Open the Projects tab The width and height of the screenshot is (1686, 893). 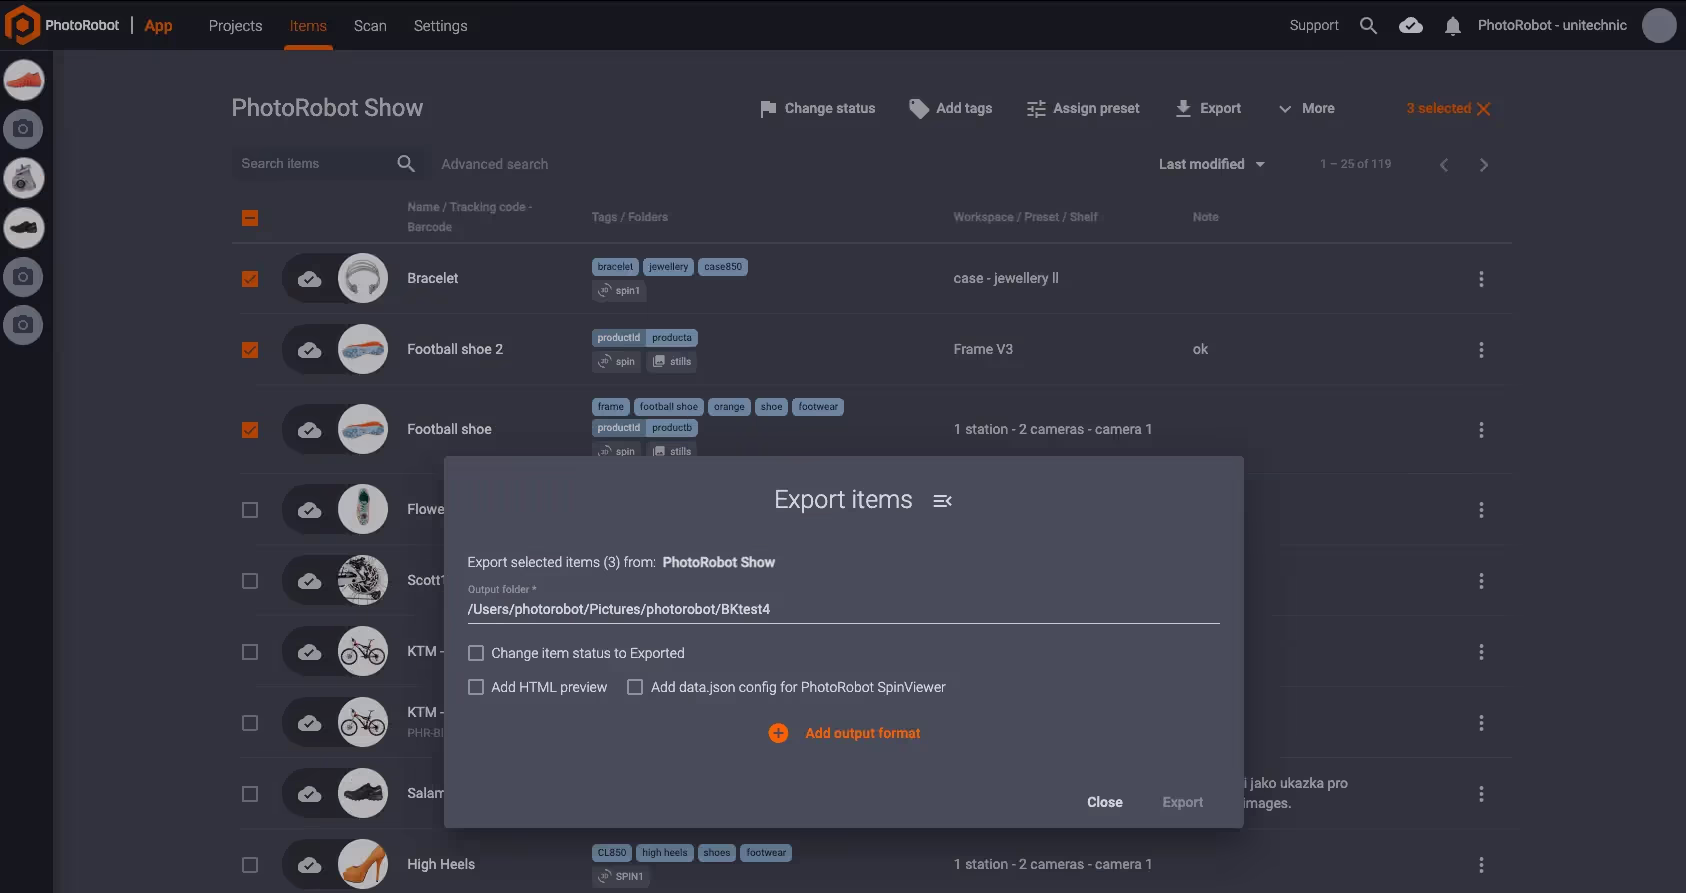coord(235,26)
